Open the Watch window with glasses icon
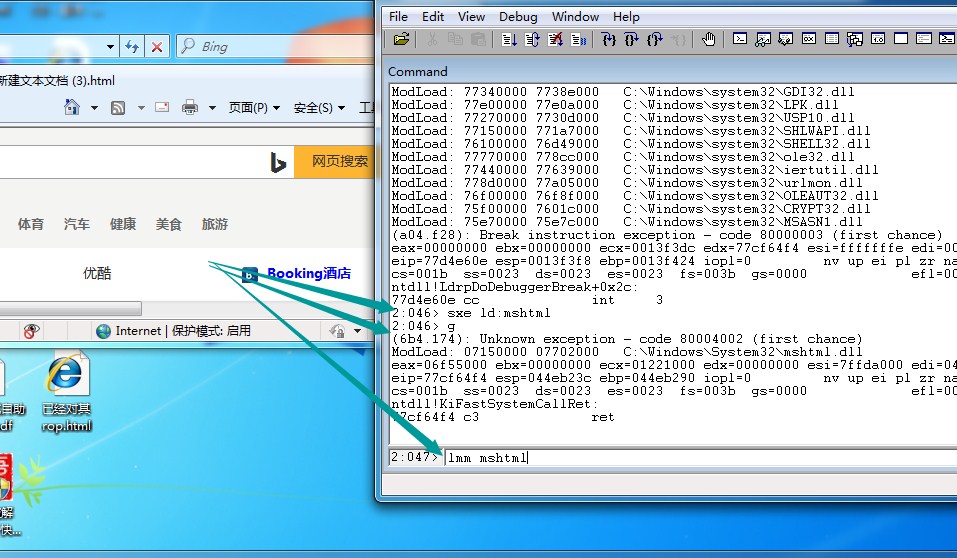Screen dimensions: 957x558 coord(763,40)
